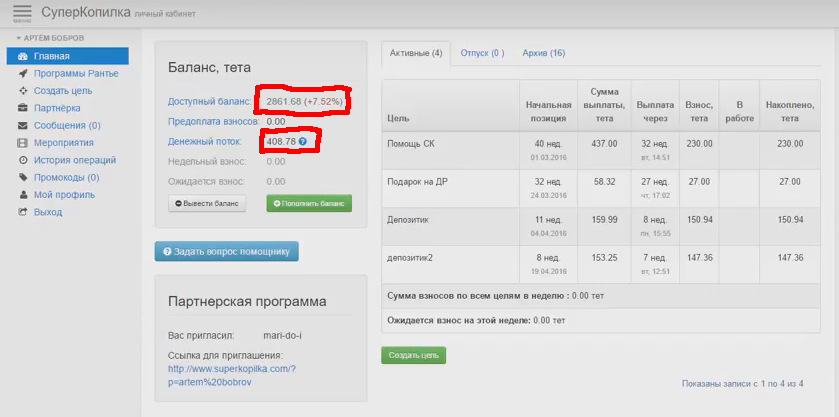Click the Доступный баланс link
Screen dimensions: 839x417
click(209, 102)
